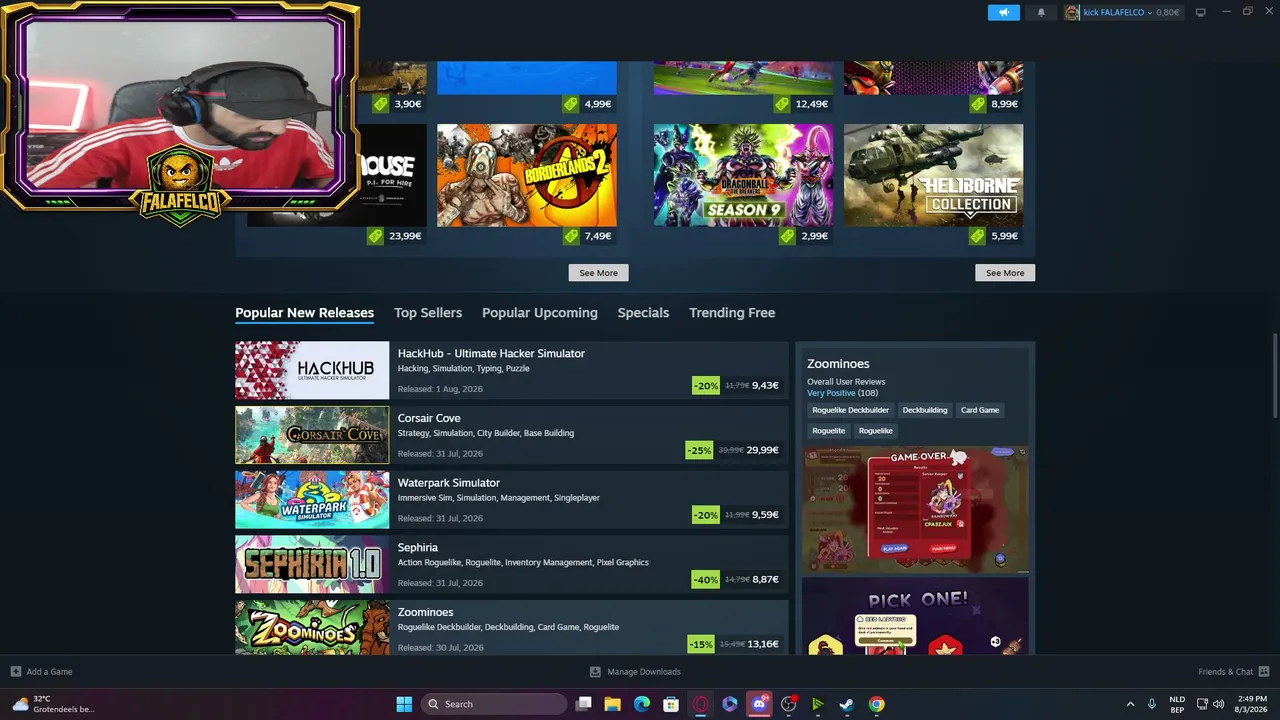This screenshot has height=720, width=1280.
Task: Switch to the Top Sellers tab
Action: click(x=428, y=313)
